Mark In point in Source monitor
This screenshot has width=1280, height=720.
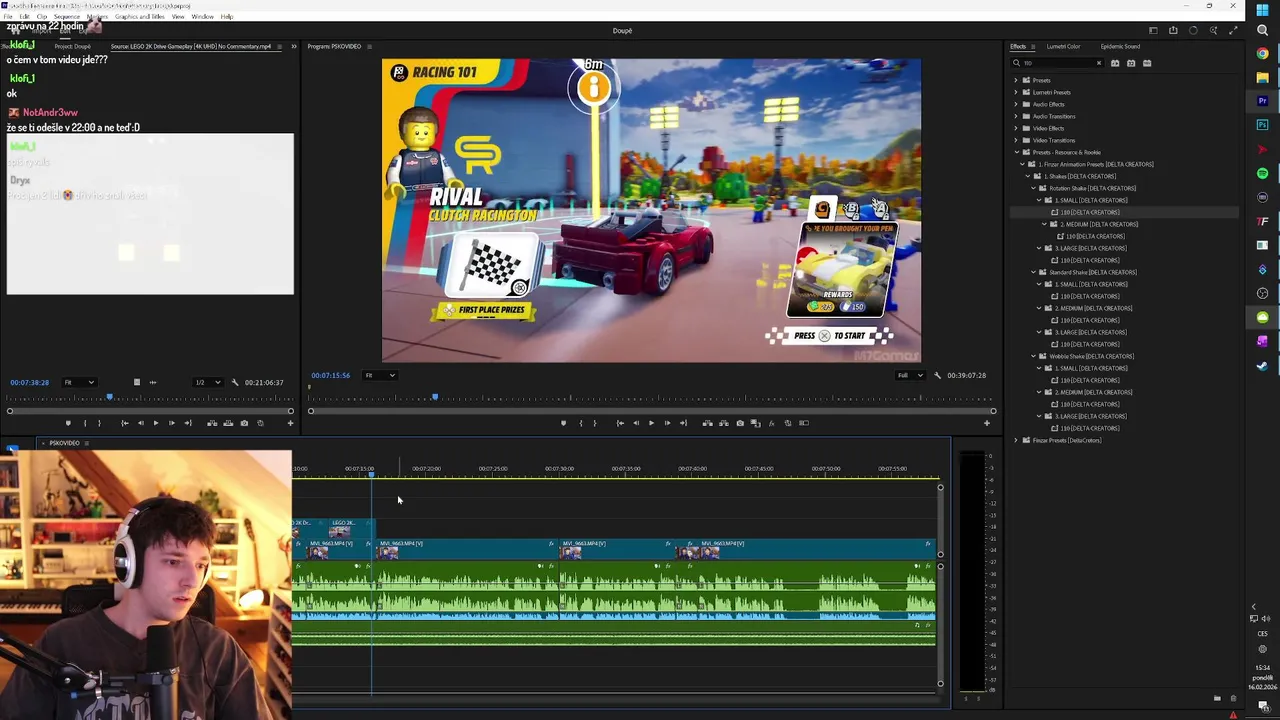coord(85,423)
